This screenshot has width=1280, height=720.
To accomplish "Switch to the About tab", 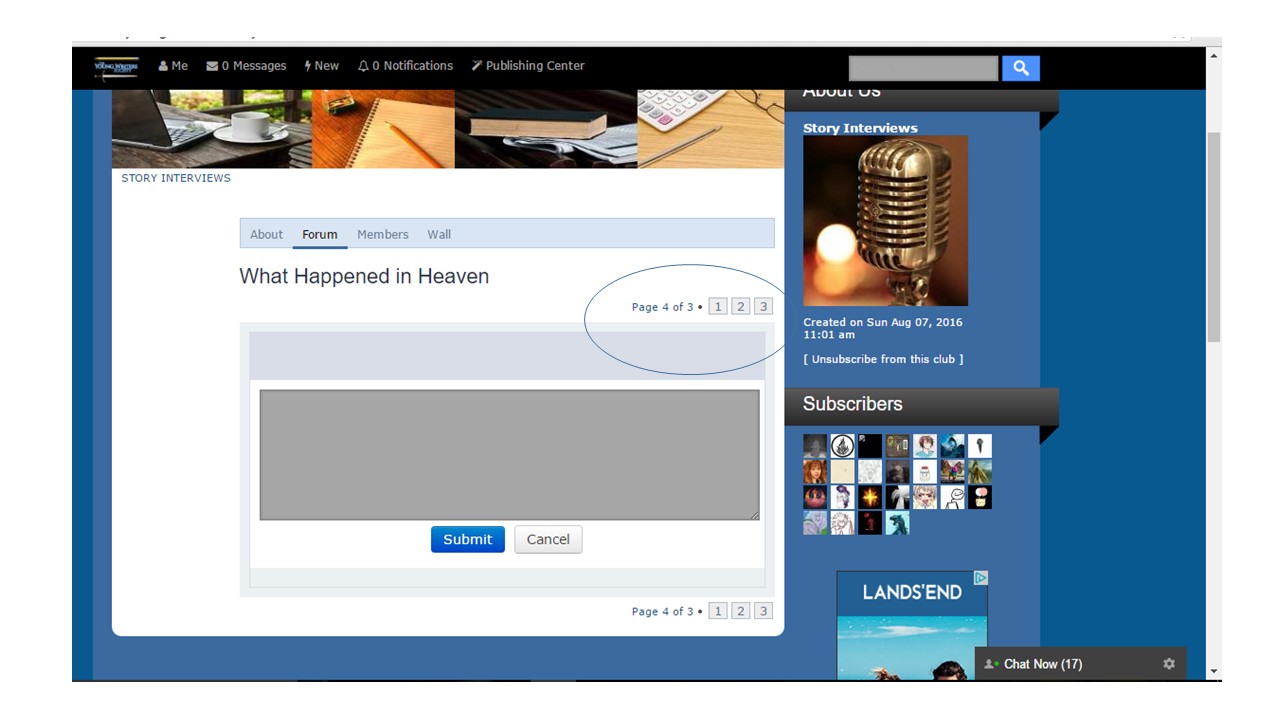I will click(x=266, y=234).
